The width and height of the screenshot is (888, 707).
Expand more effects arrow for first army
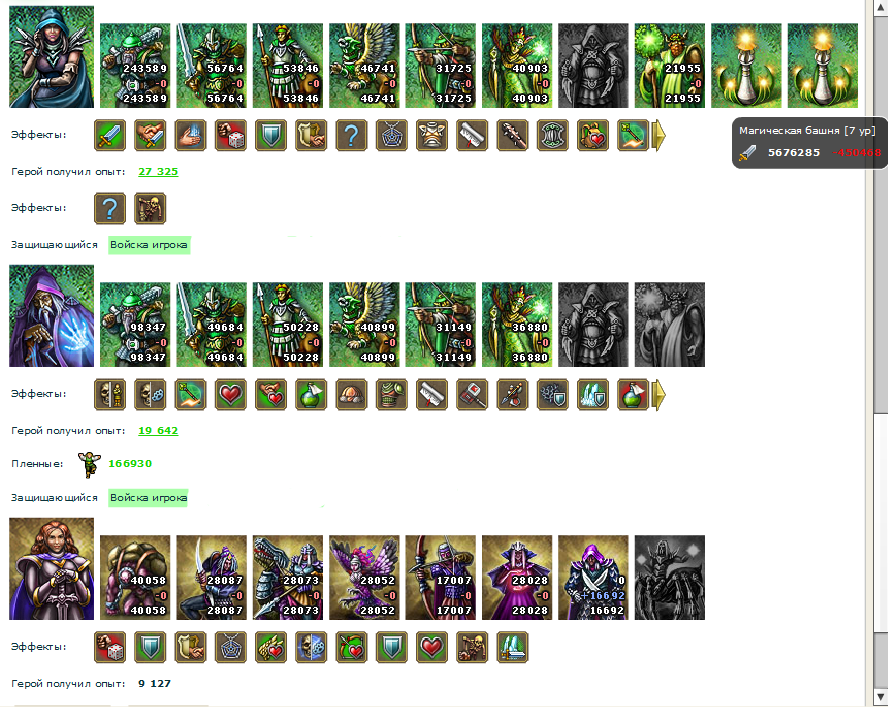[659, 135]
